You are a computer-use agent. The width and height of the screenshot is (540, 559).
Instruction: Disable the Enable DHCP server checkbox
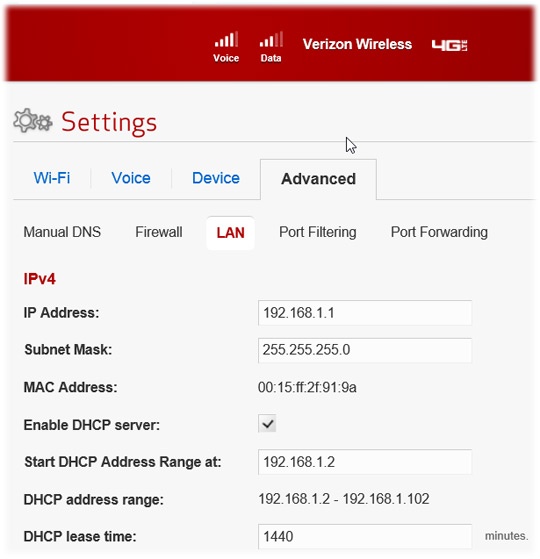pyautogui.click(x=267, y=424)
